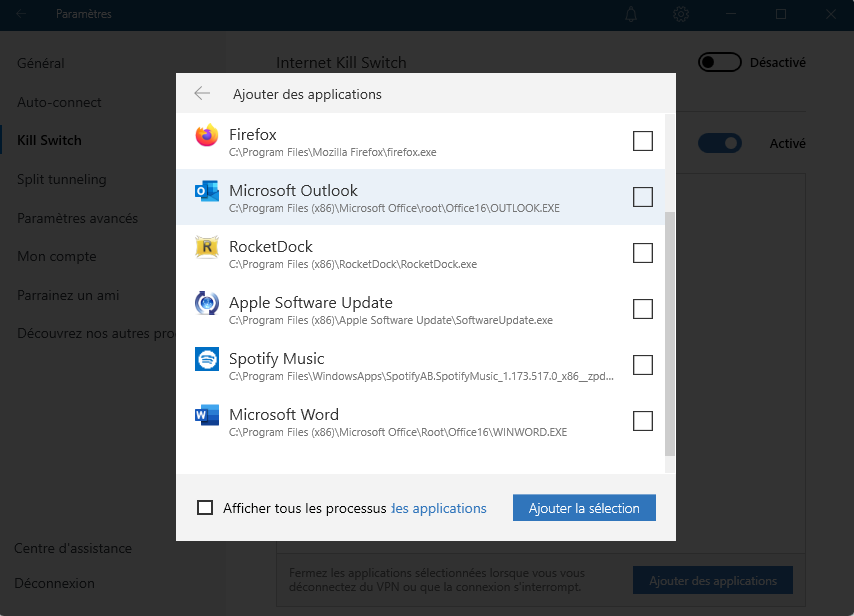
Task: Open the Auto-connect settings tab
Action: point(59,102)
